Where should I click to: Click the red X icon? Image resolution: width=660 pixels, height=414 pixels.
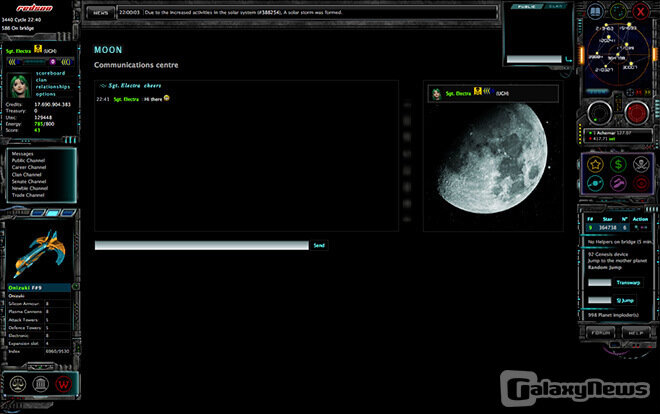pyautogui.click(x=641, y=11)
